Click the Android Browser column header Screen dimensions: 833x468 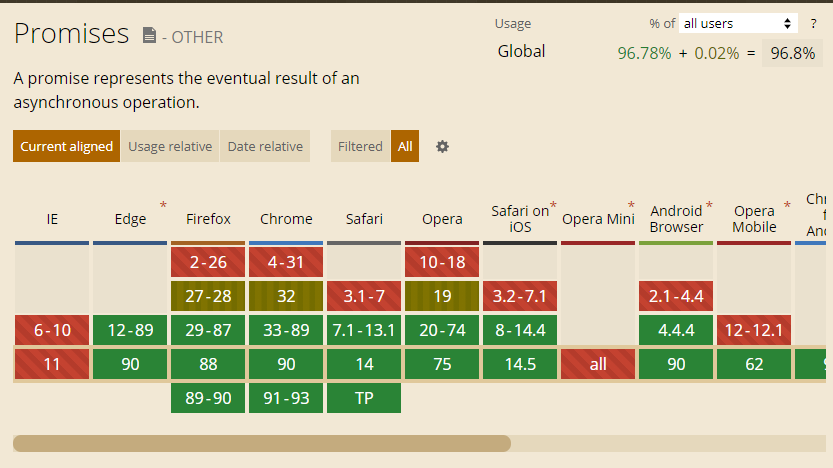coord(676,219)
